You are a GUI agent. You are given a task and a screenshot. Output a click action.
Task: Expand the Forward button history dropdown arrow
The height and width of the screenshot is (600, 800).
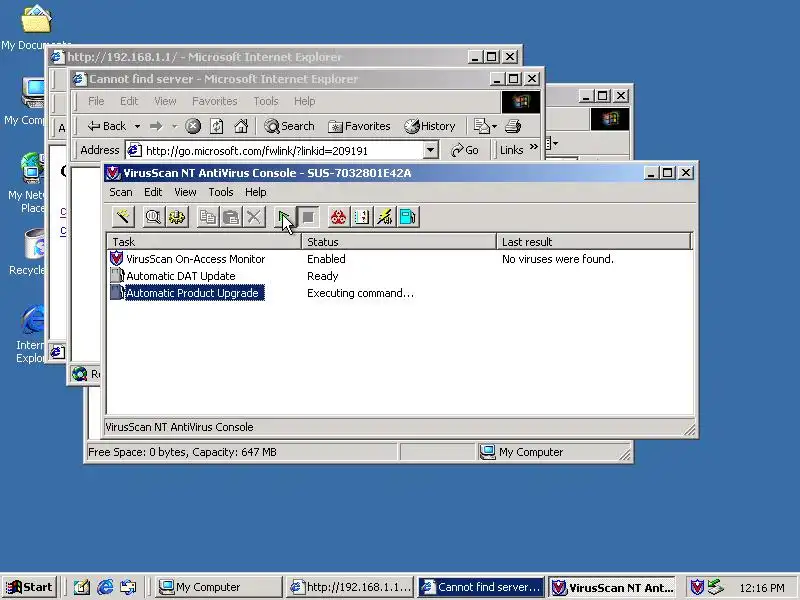pos(174,126)
